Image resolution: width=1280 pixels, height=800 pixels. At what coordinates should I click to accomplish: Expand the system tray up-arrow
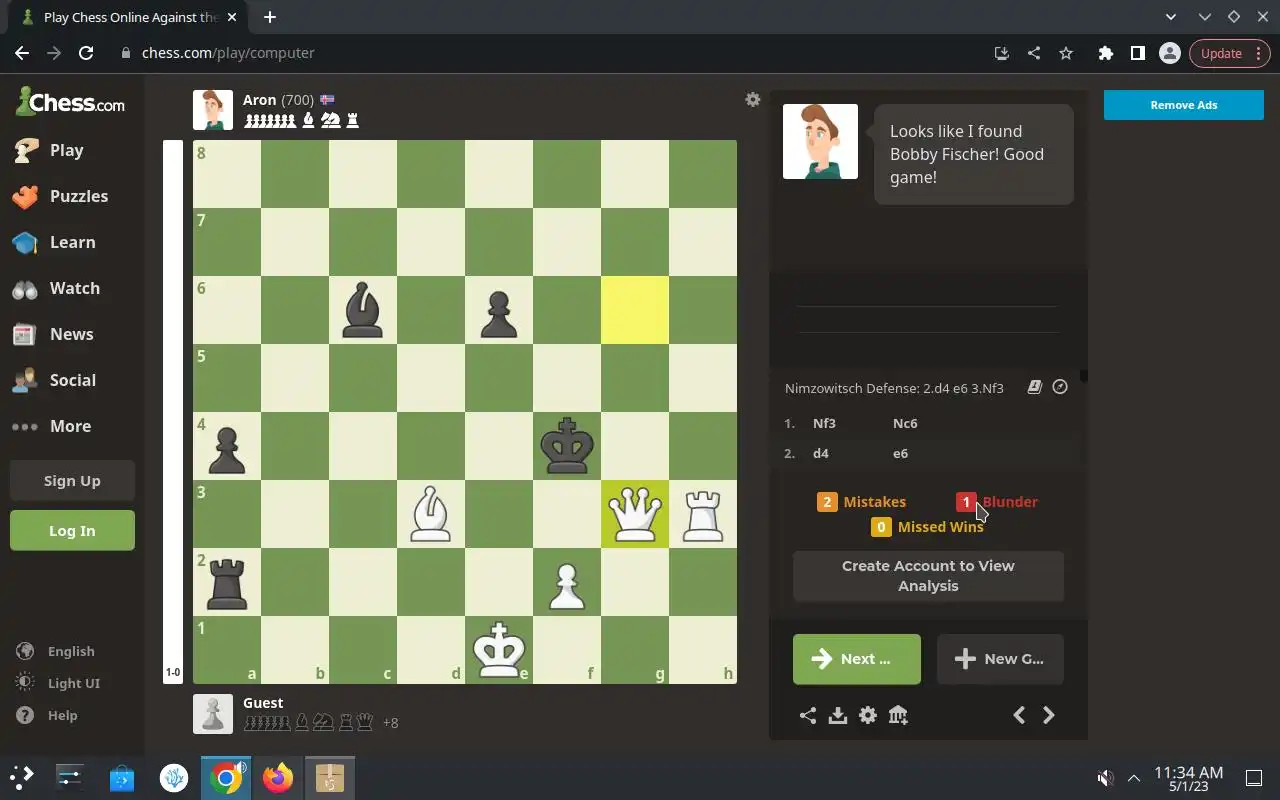click(x=1134, y=778)
